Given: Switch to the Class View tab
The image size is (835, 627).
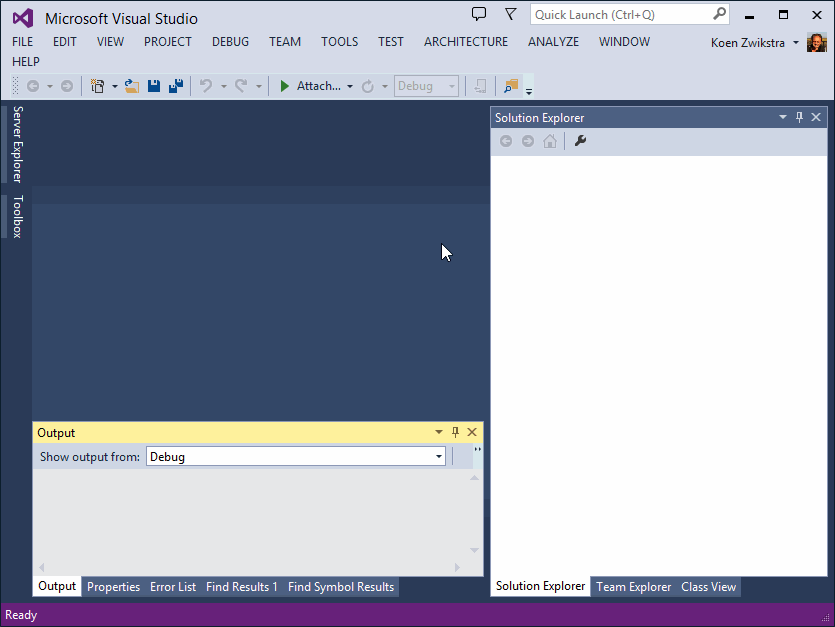Looking at the screenshot, I should pos(709,587).
